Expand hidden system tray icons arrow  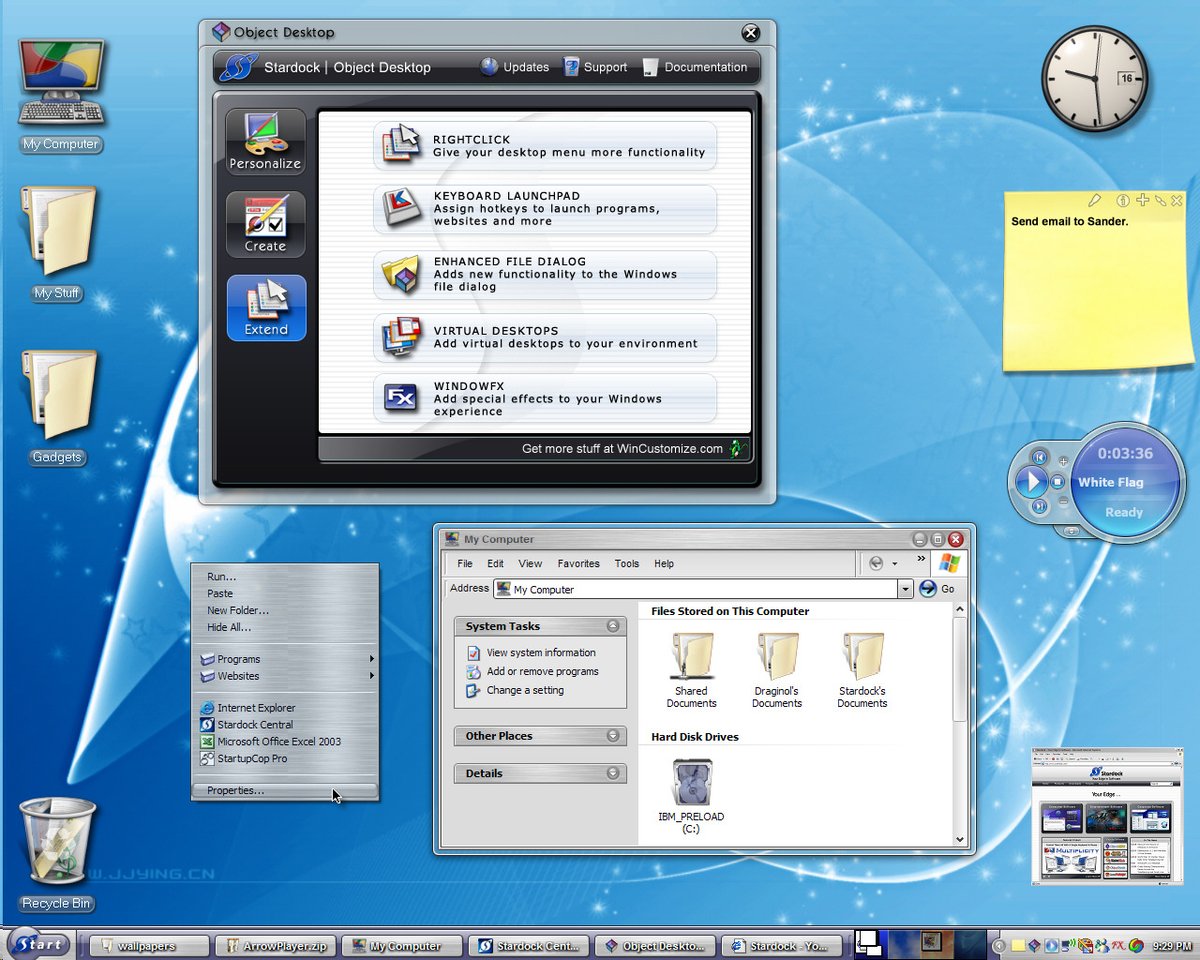[x=998, y=945]
